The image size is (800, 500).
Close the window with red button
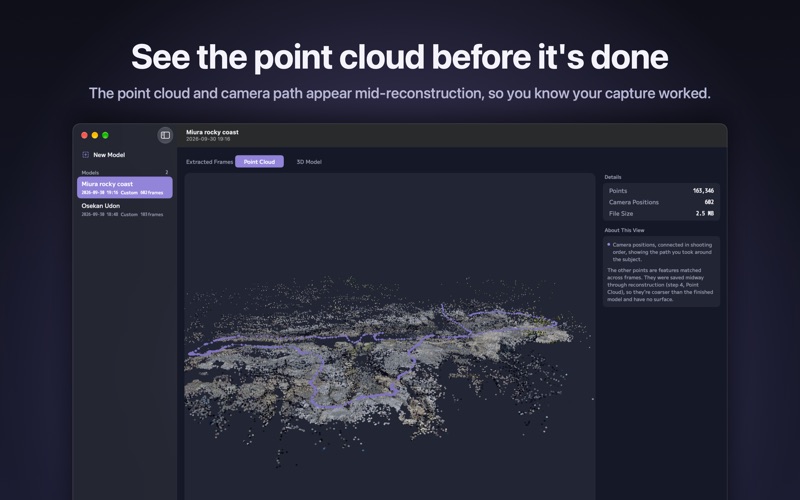click(x=84, y=135)
